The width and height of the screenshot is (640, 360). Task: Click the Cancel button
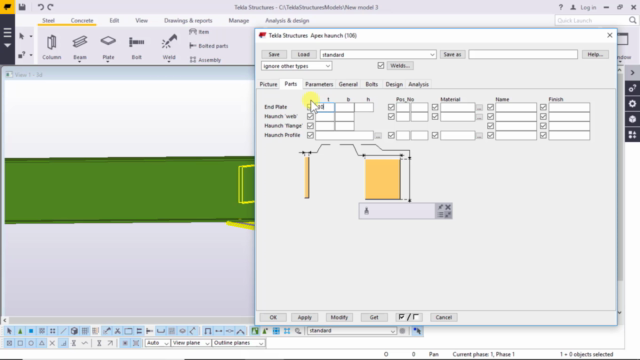pyautogui.click(x=444, y=317)
